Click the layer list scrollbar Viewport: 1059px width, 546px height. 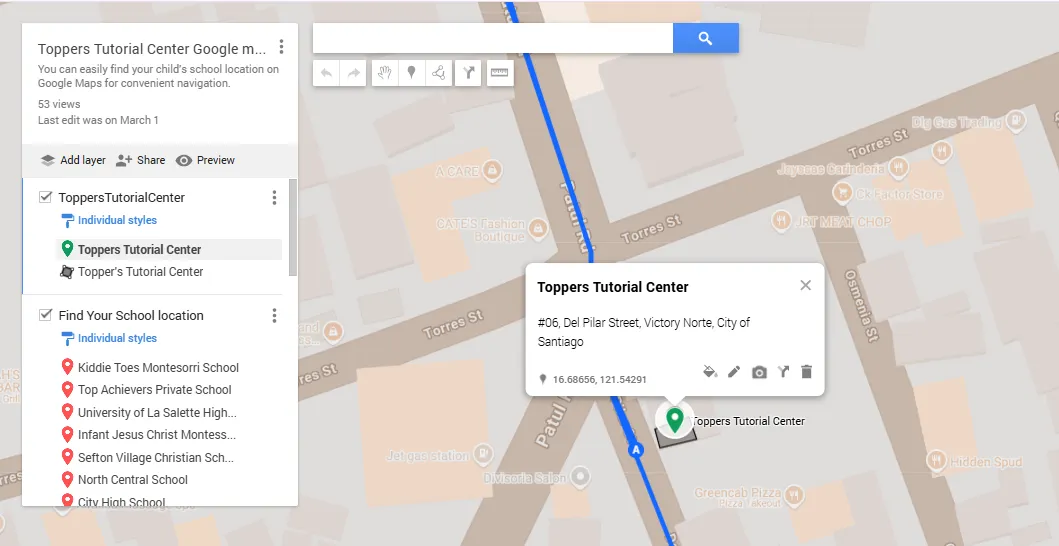(293, 228)
